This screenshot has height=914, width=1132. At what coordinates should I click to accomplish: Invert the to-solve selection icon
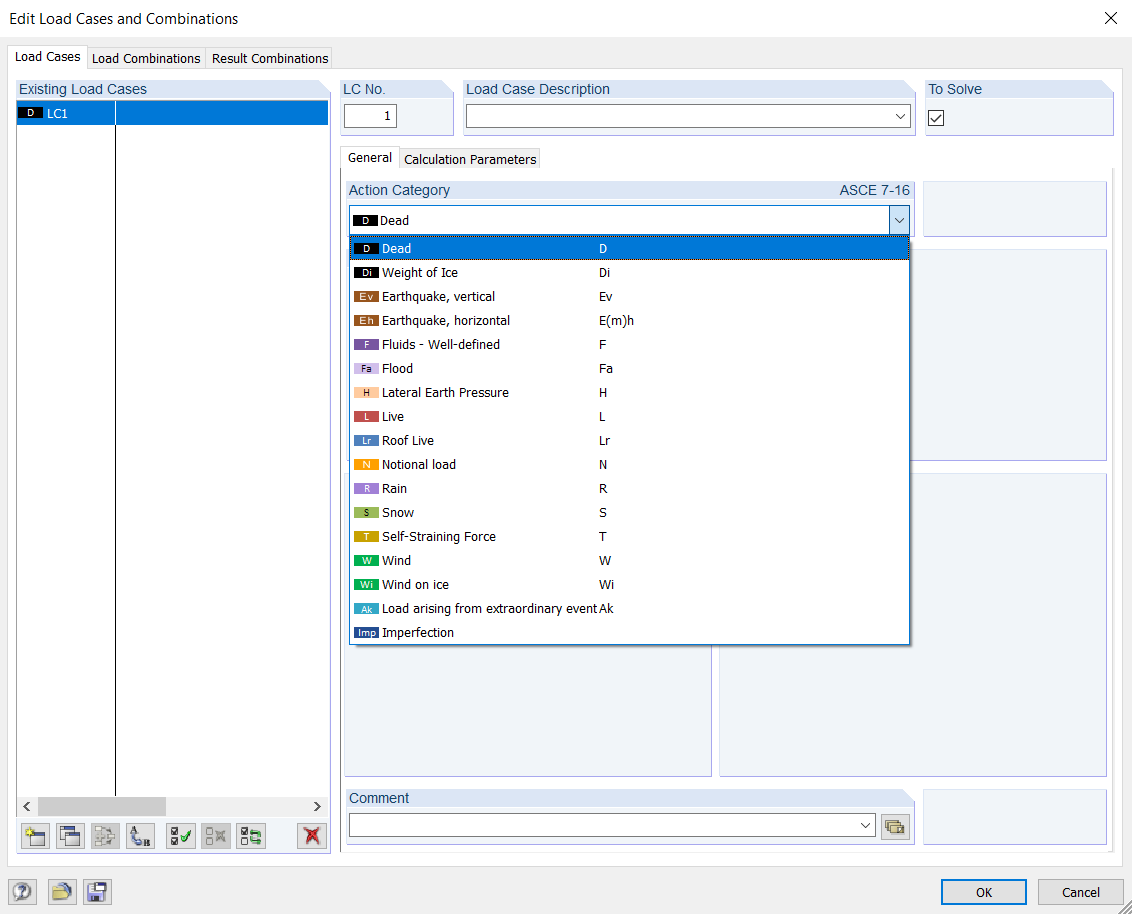251,836
